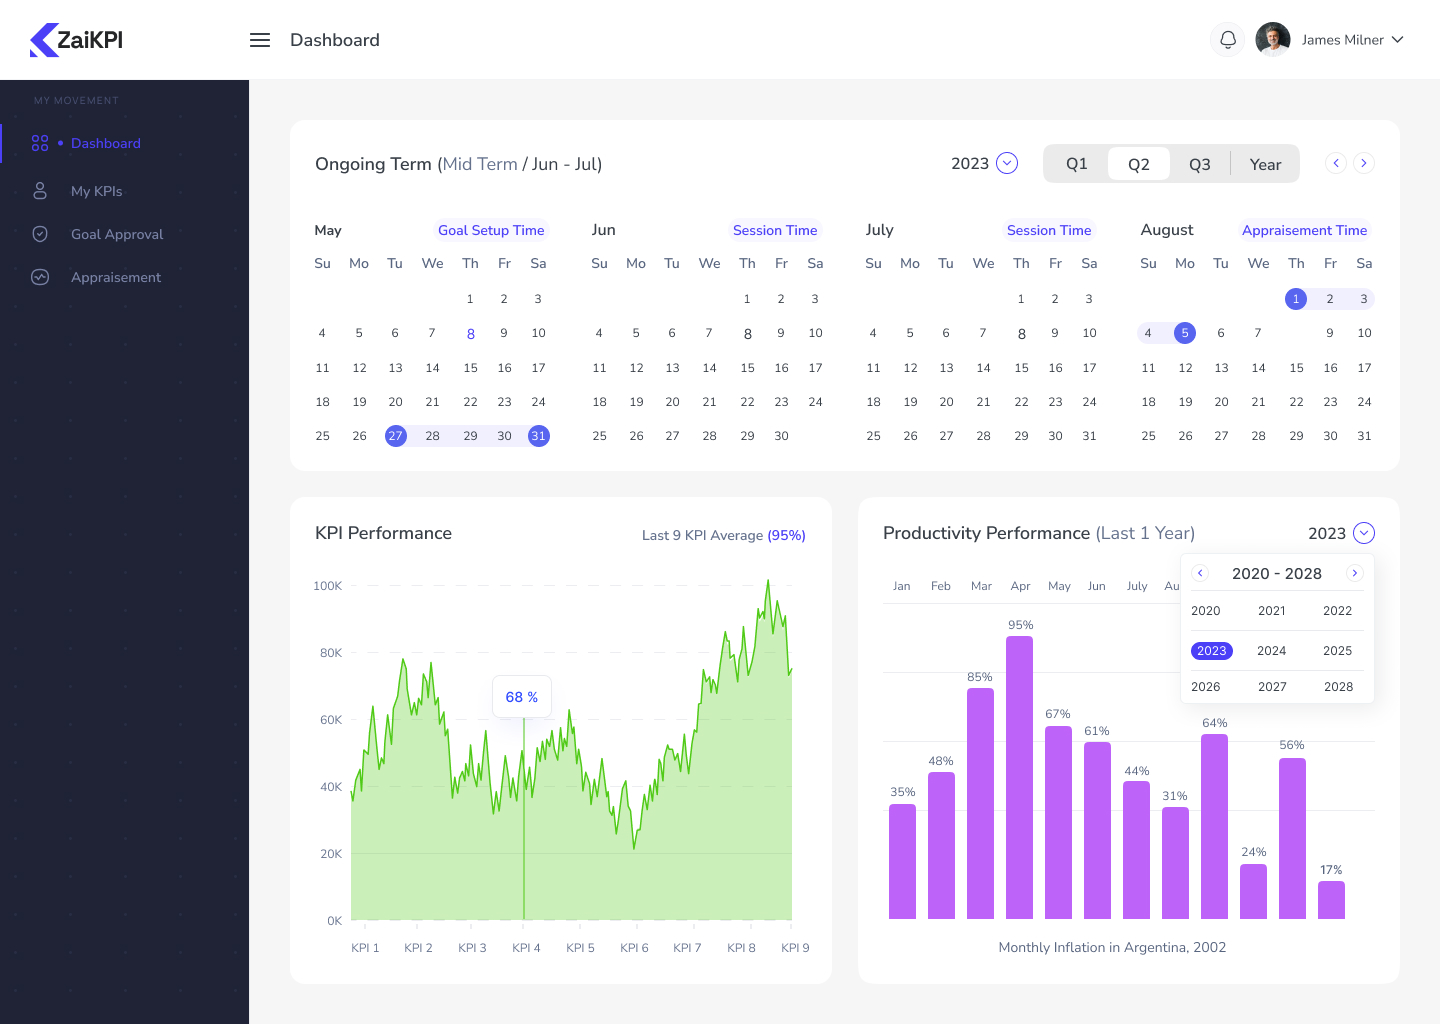Click the Appraisement sidebar icon
Image resolution: width=1440 pixels, height=1024 pixels.
(x=40, y=277)
